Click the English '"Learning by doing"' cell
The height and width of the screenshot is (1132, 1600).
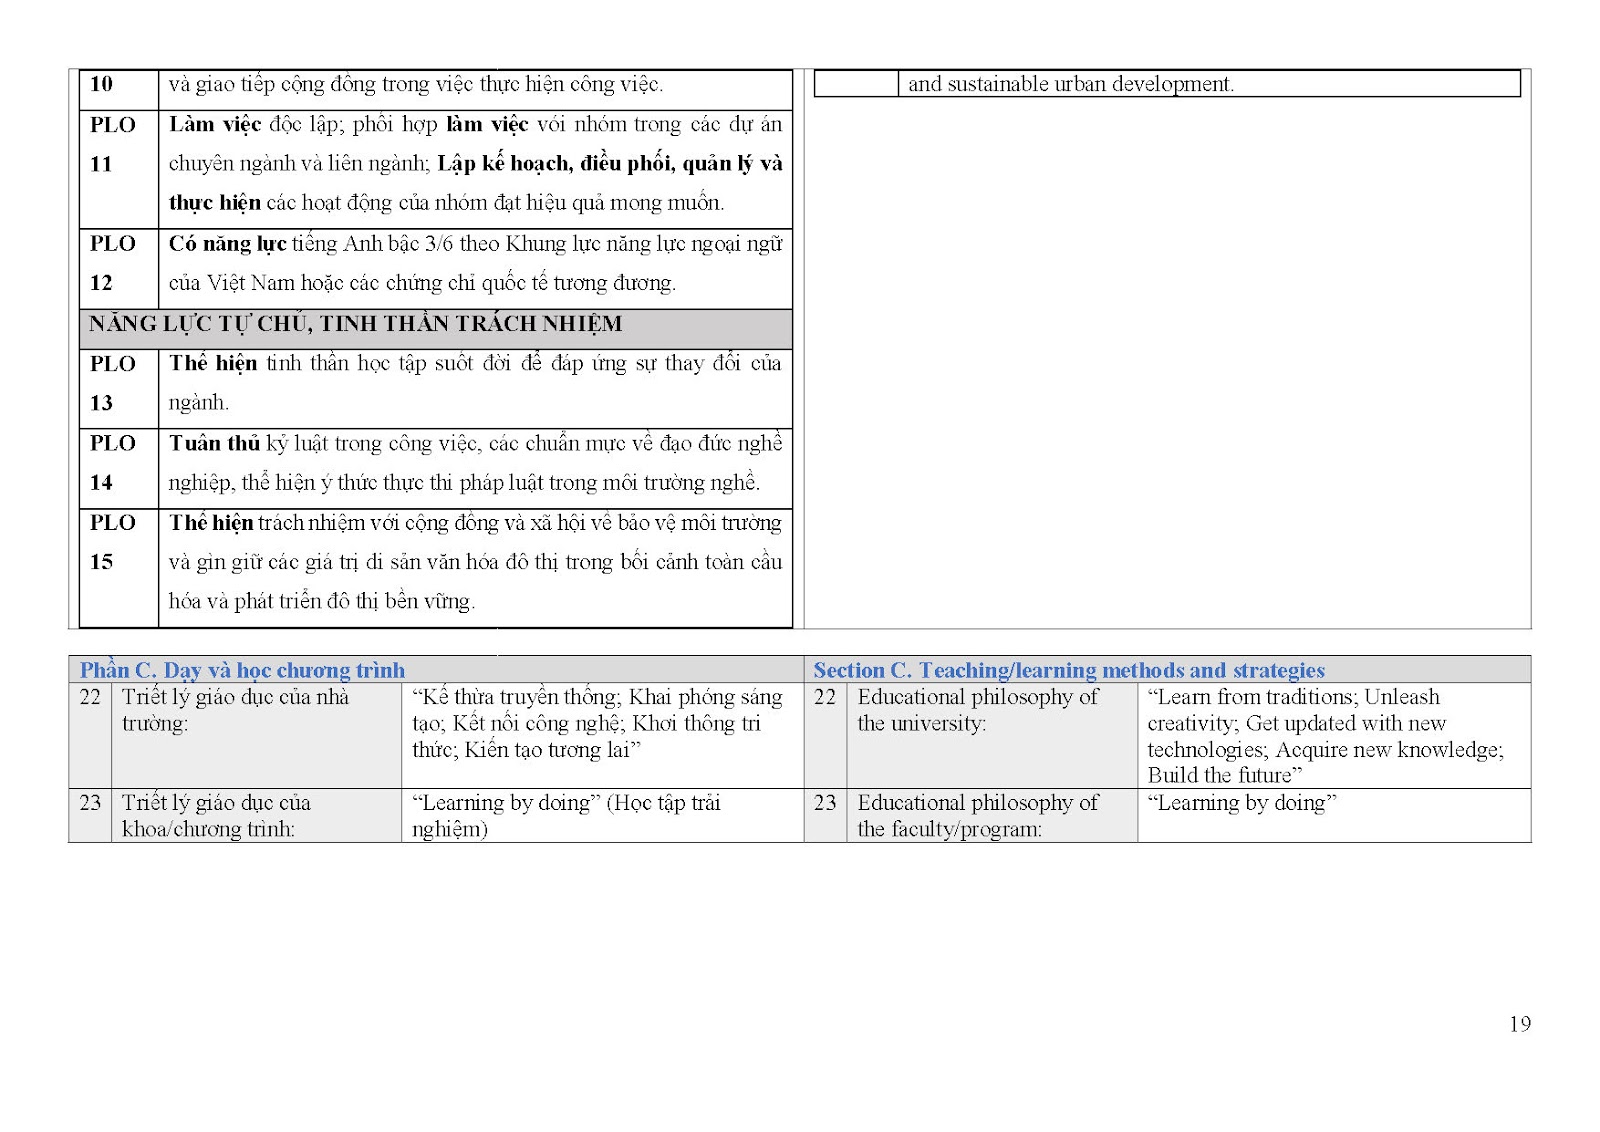tap(1241, 803)
